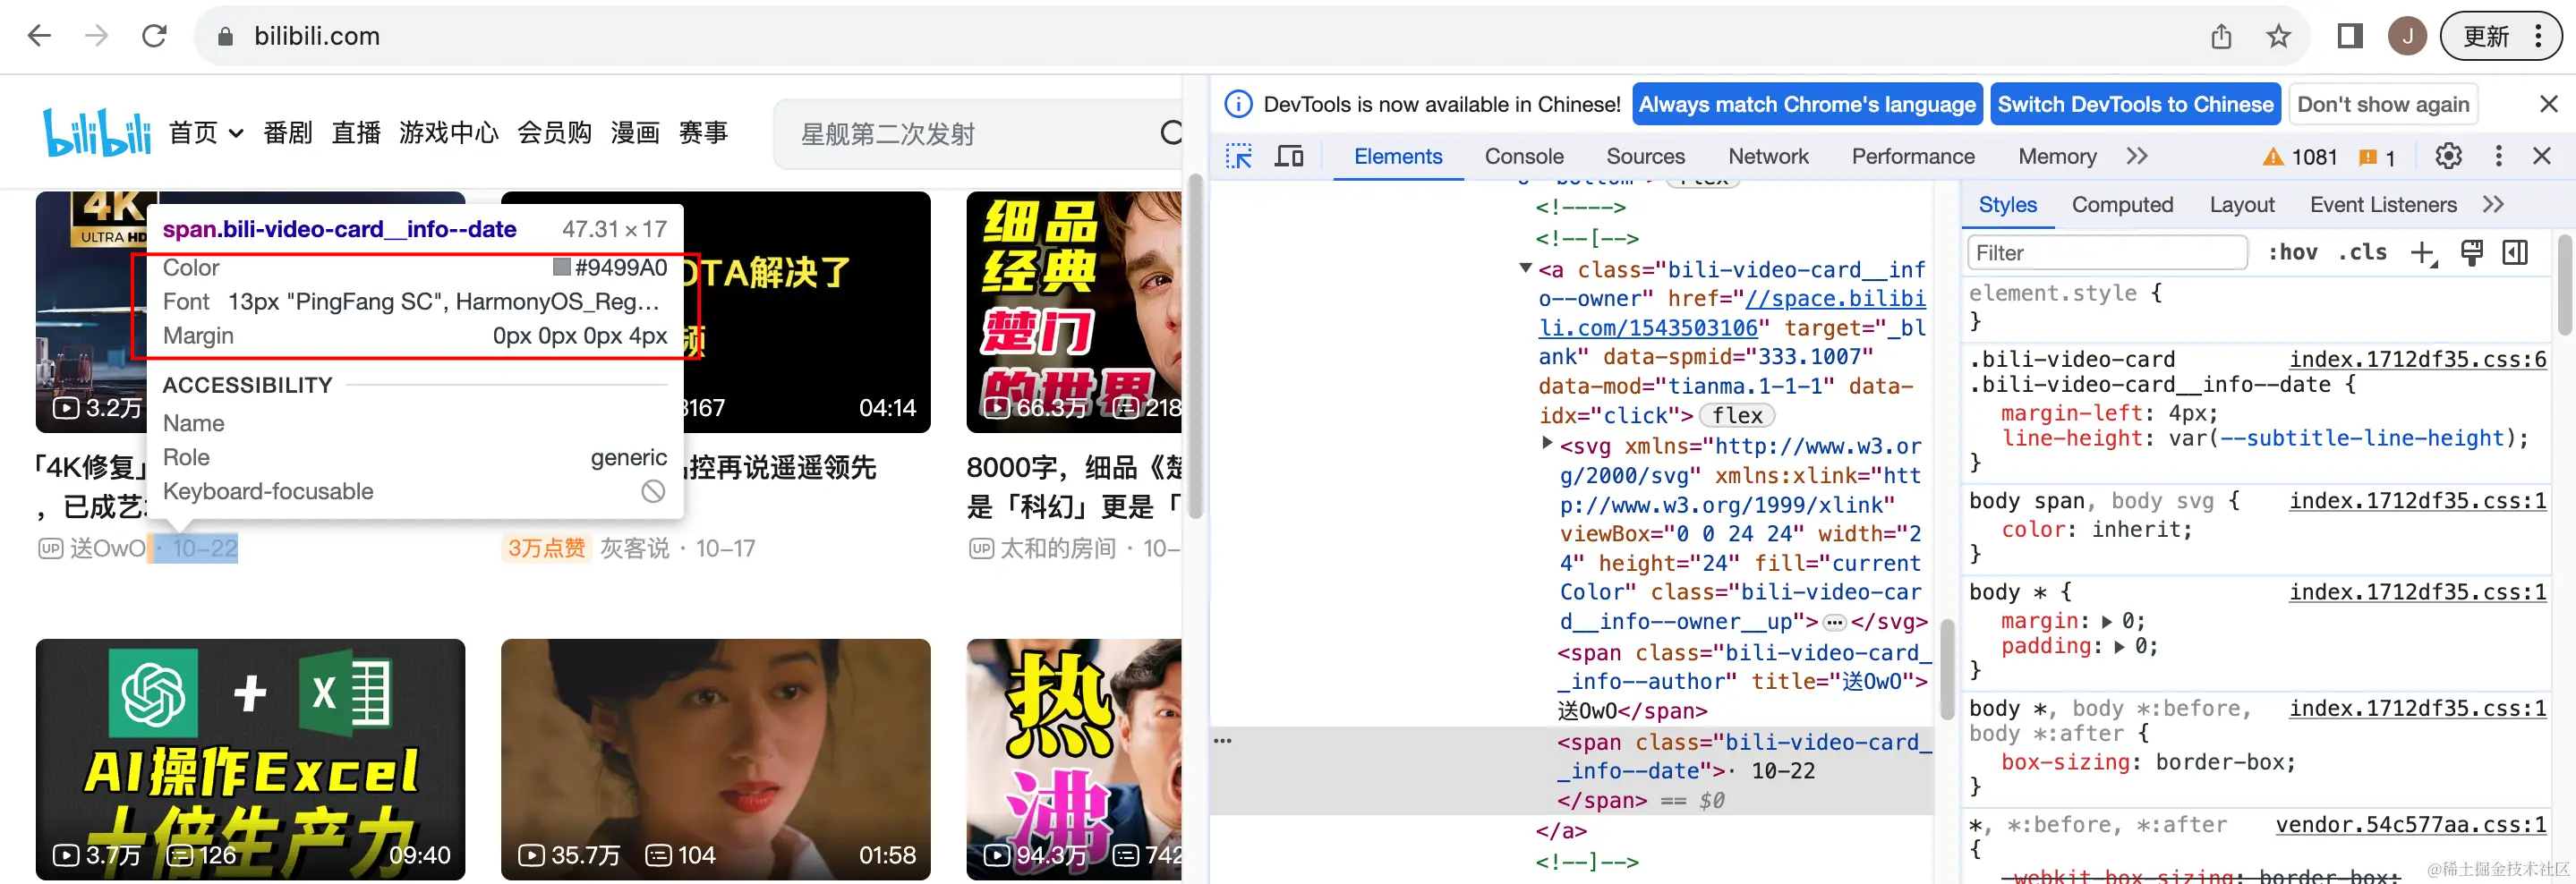This screenshot has width=2576, height=884.
Task: Reload the bilibili page
Action: pyautogui.click(x=154, y=36)
